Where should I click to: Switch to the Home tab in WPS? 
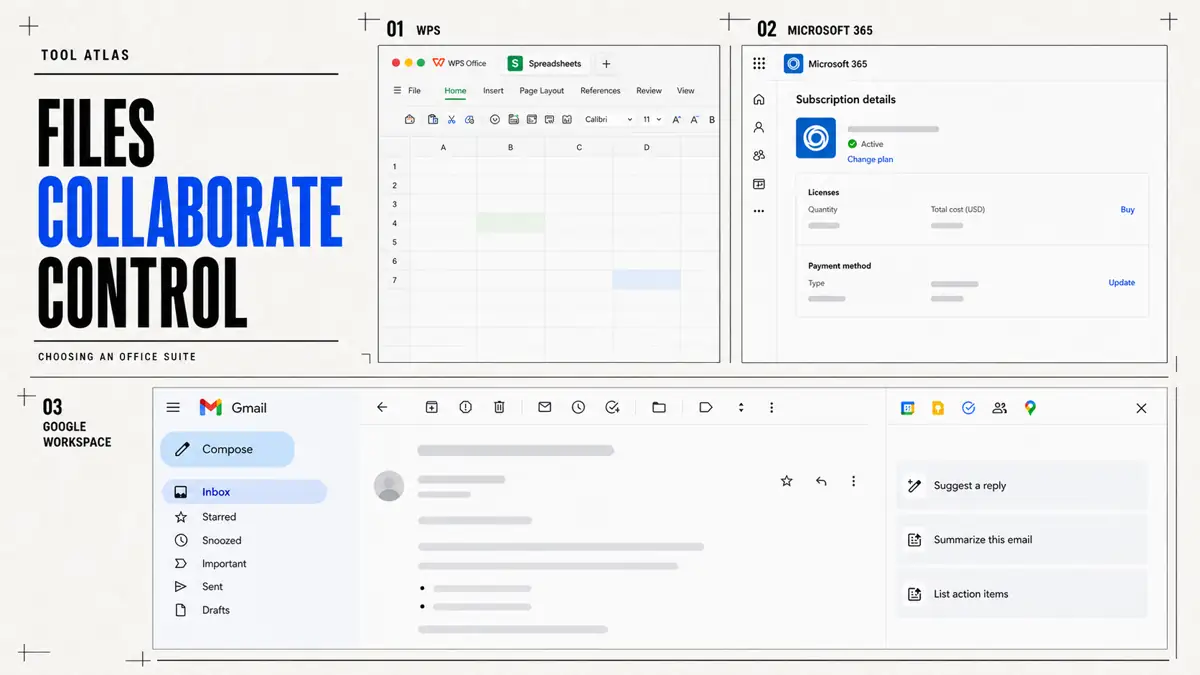455,90
